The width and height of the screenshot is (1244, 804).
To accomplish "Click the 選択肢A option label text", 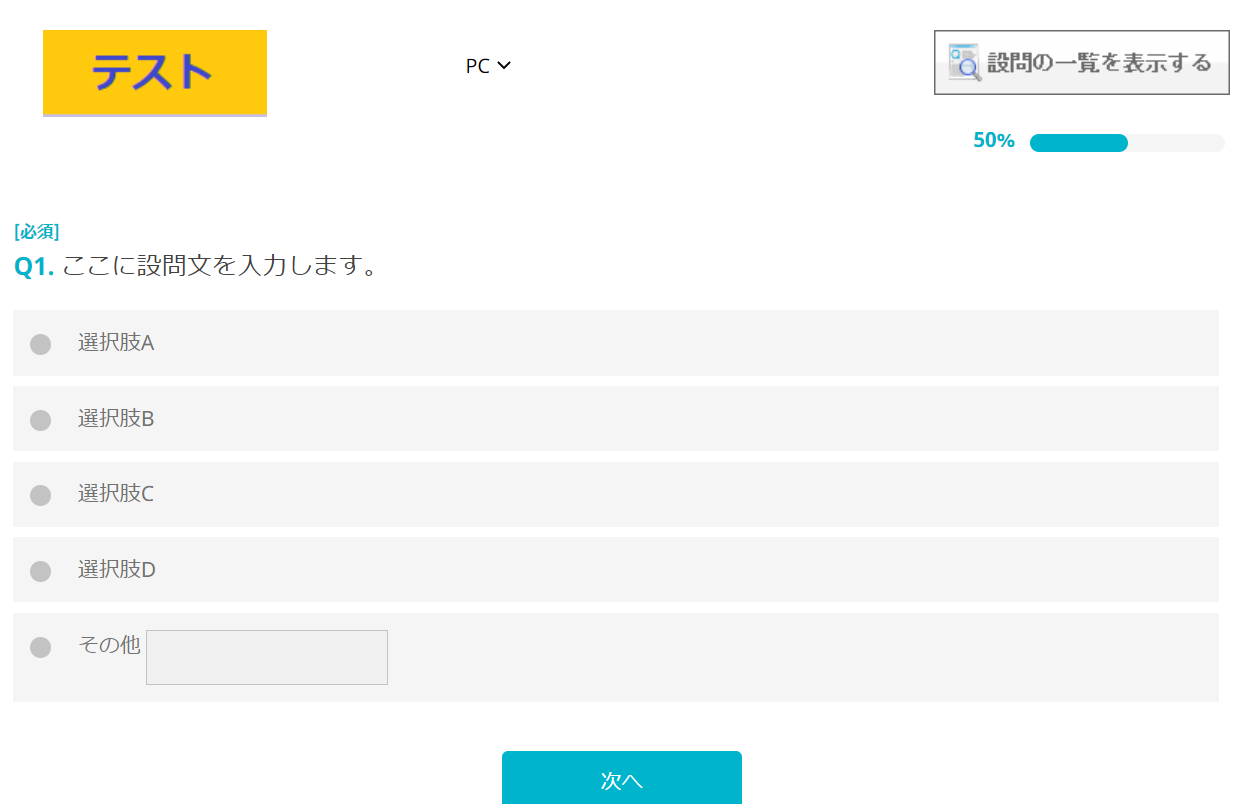I will click(116, 343).
